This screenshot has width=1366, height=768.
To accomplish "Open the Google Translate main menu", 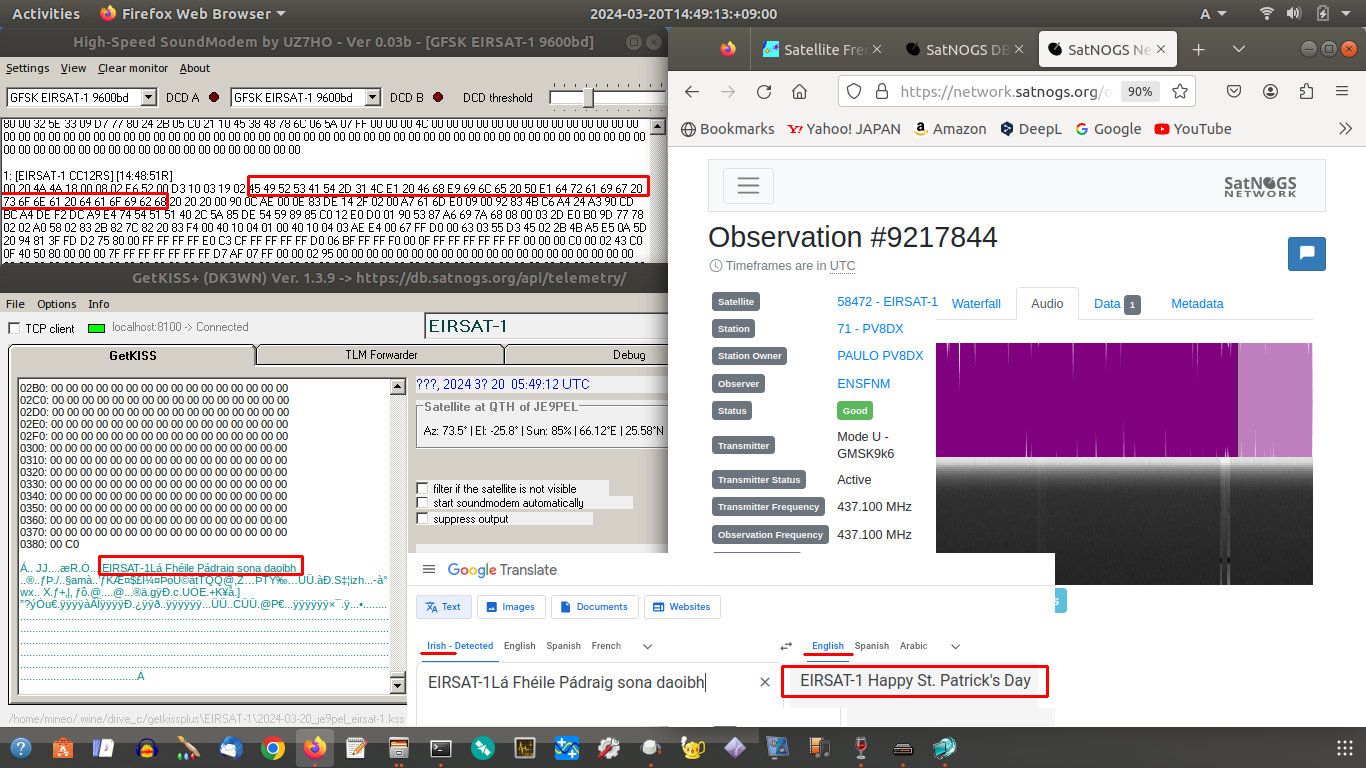I will tap(429, 569).
